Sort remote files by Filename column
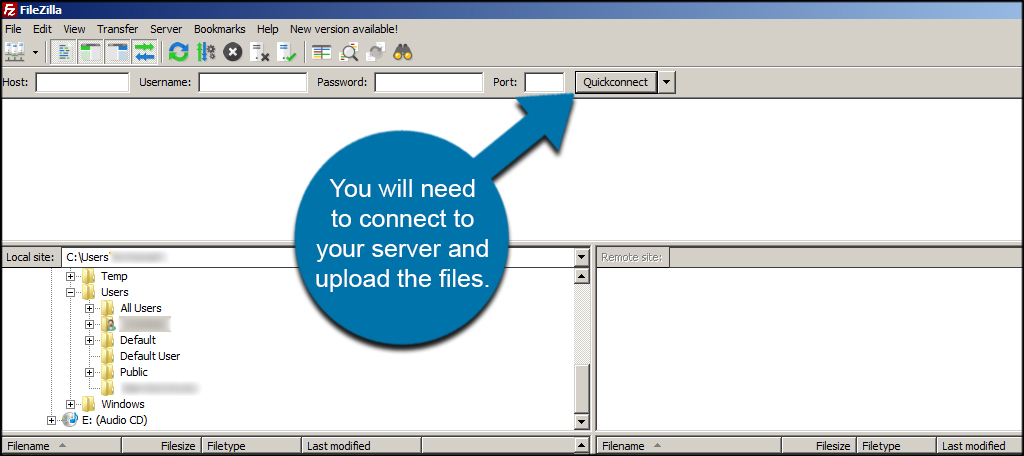Screen dimensions: 1024x456 (689, 446)
